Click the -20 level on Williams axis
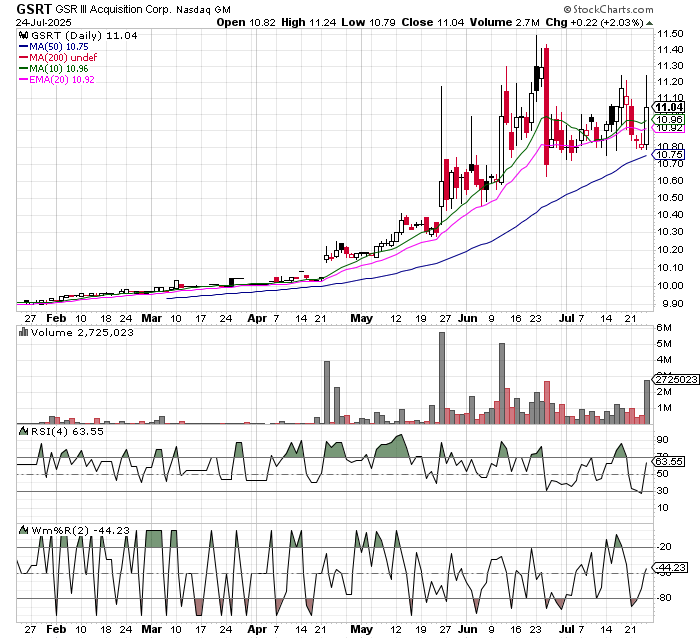Screen dimensions: 700x639 pos(664,547)
